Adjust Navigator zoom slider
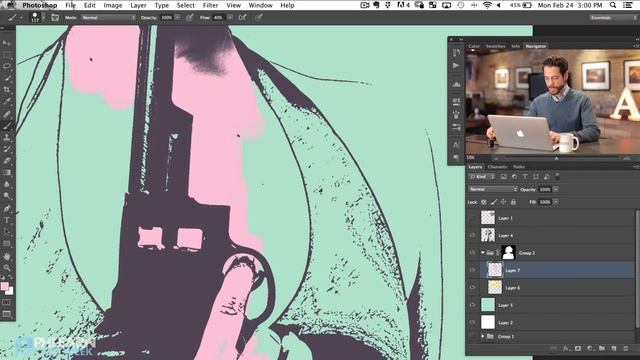Viewport: 640px width, 360px height. click(556, 158)
